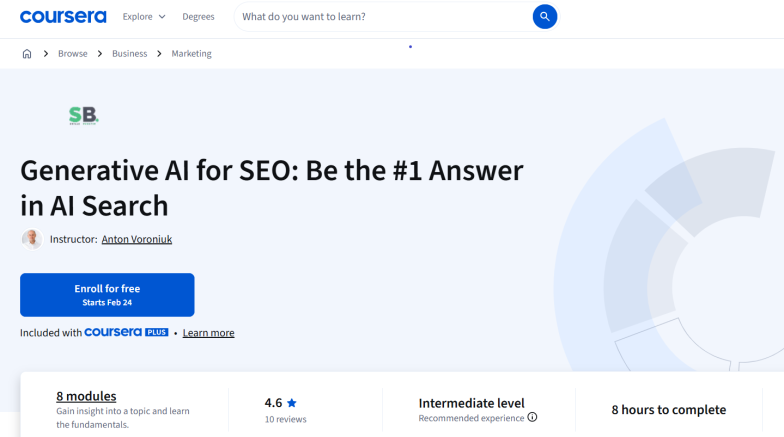Click the 10 reviews text
Viewport: 784px width, 437px height.
[x=285, y=419]
